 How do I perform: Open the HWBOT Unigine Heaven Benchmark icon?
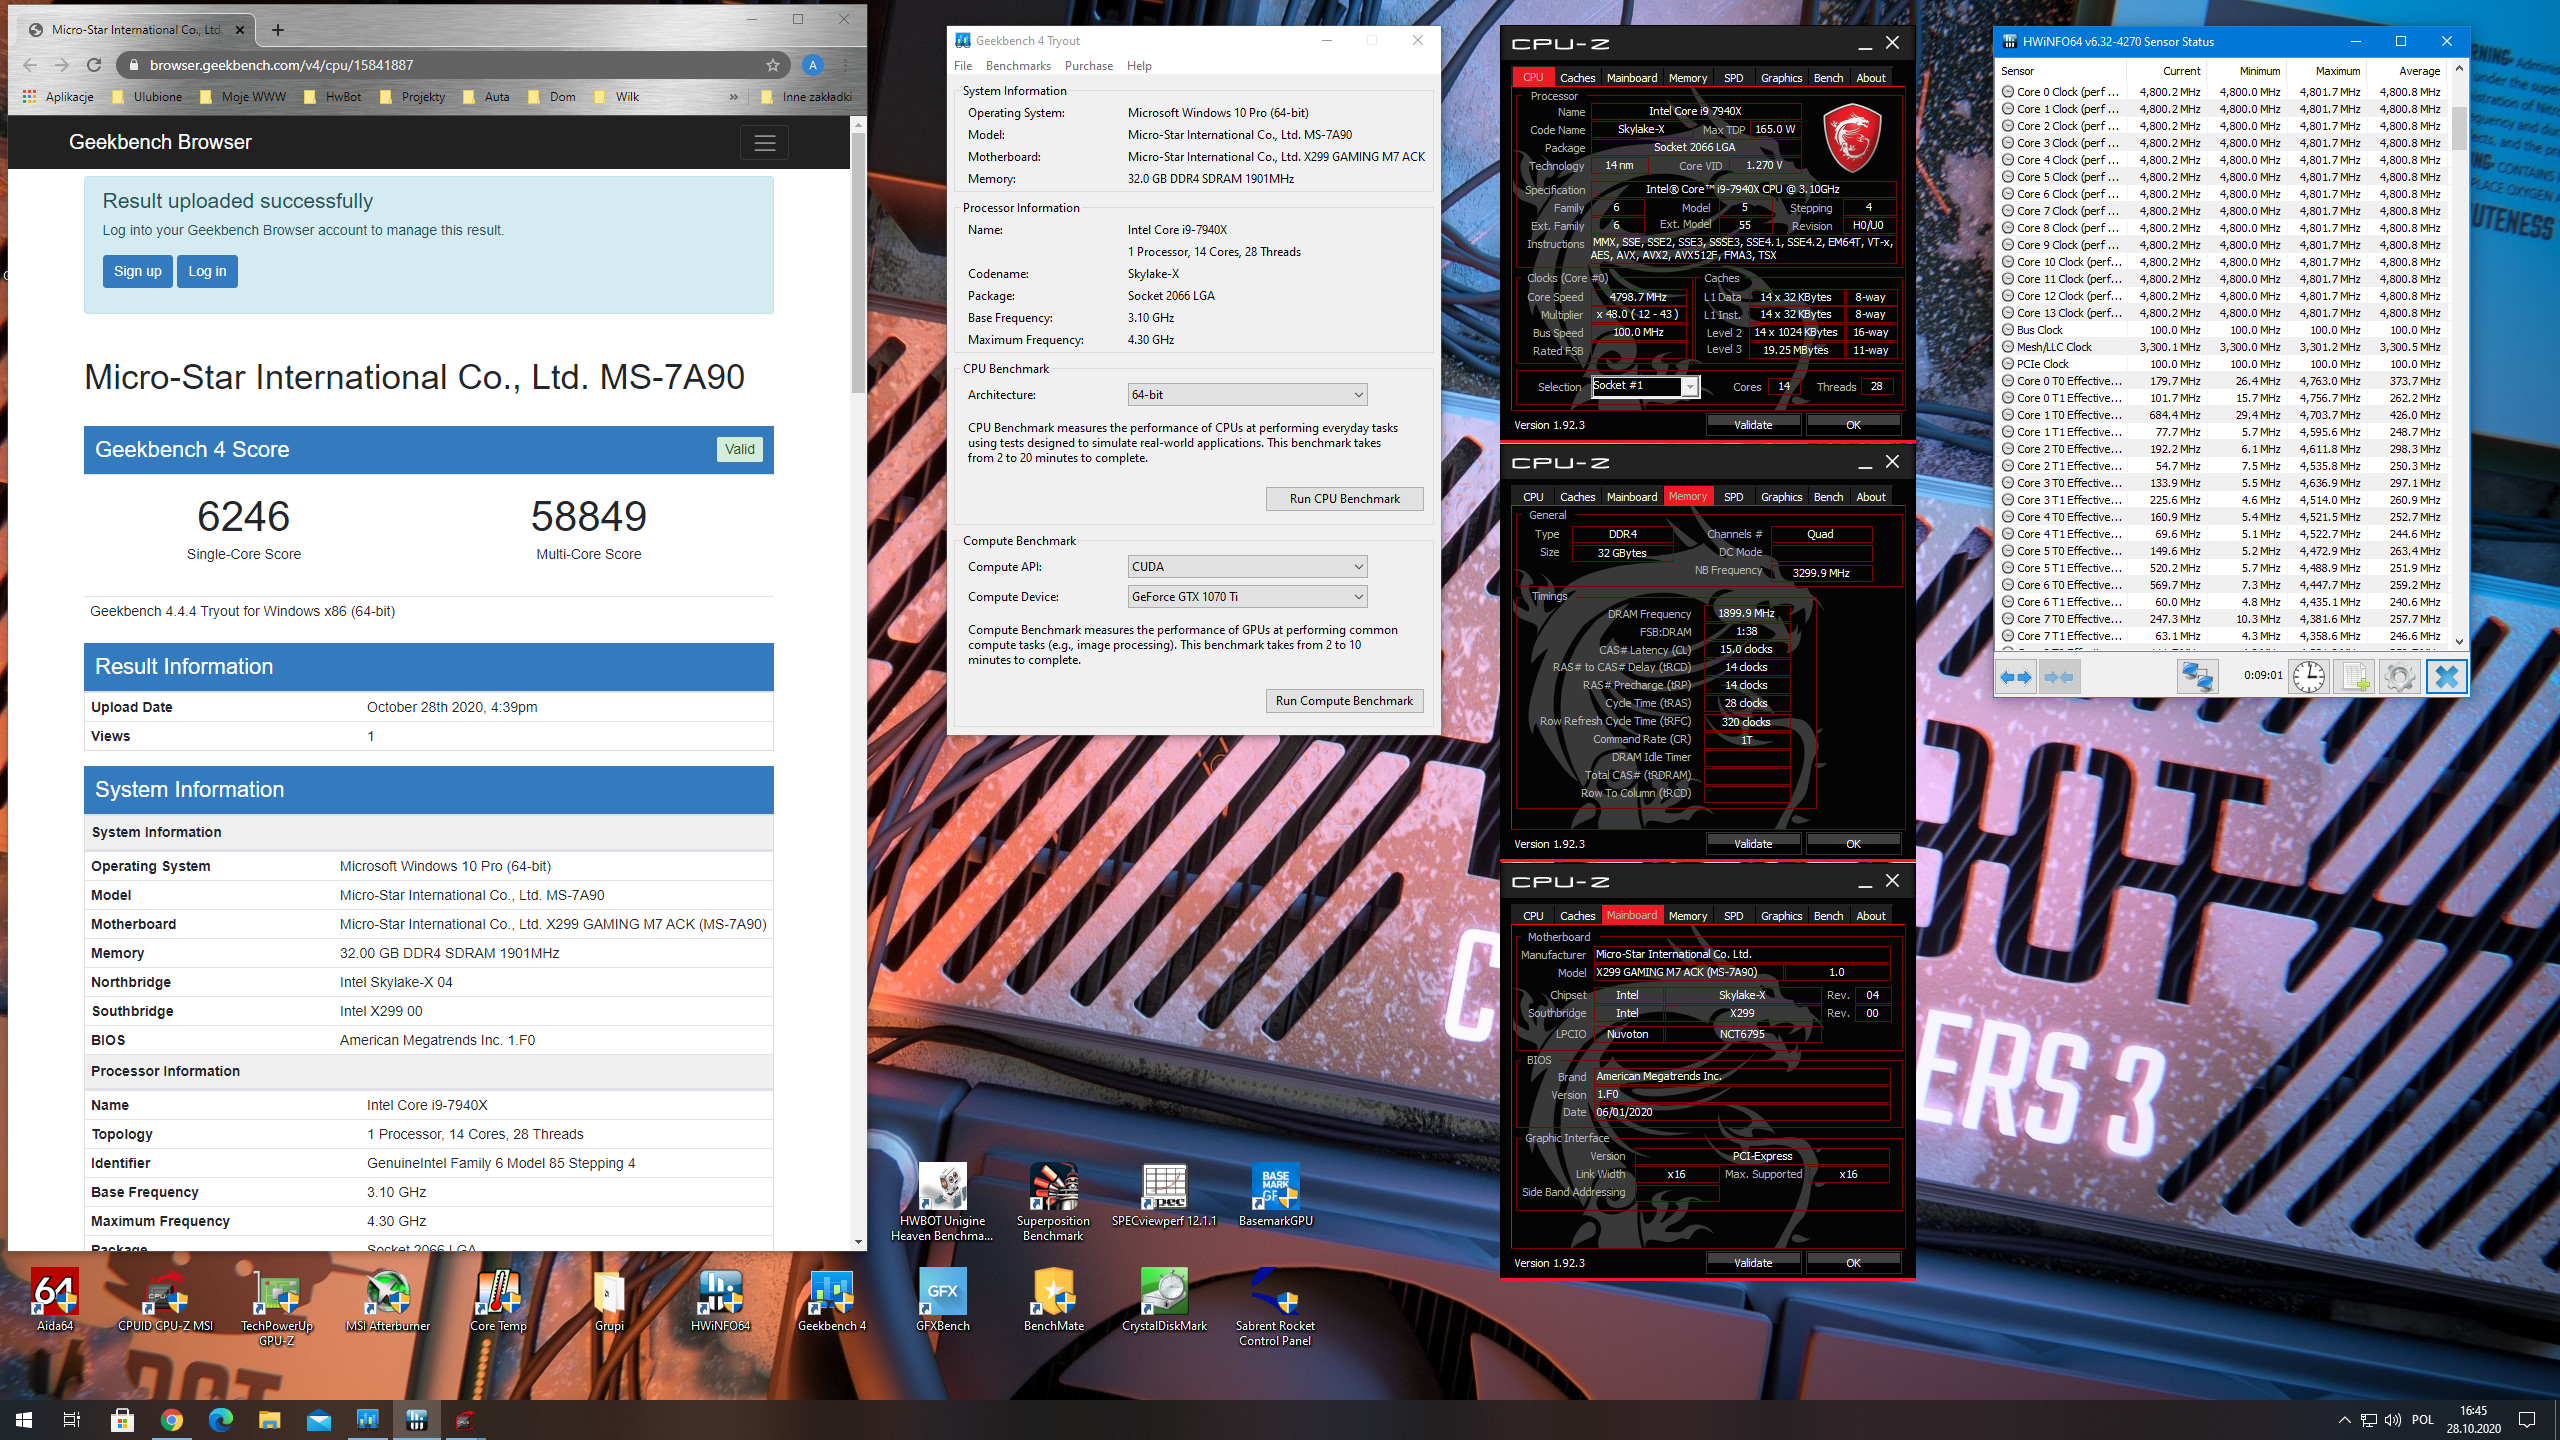coord(942,1202)
